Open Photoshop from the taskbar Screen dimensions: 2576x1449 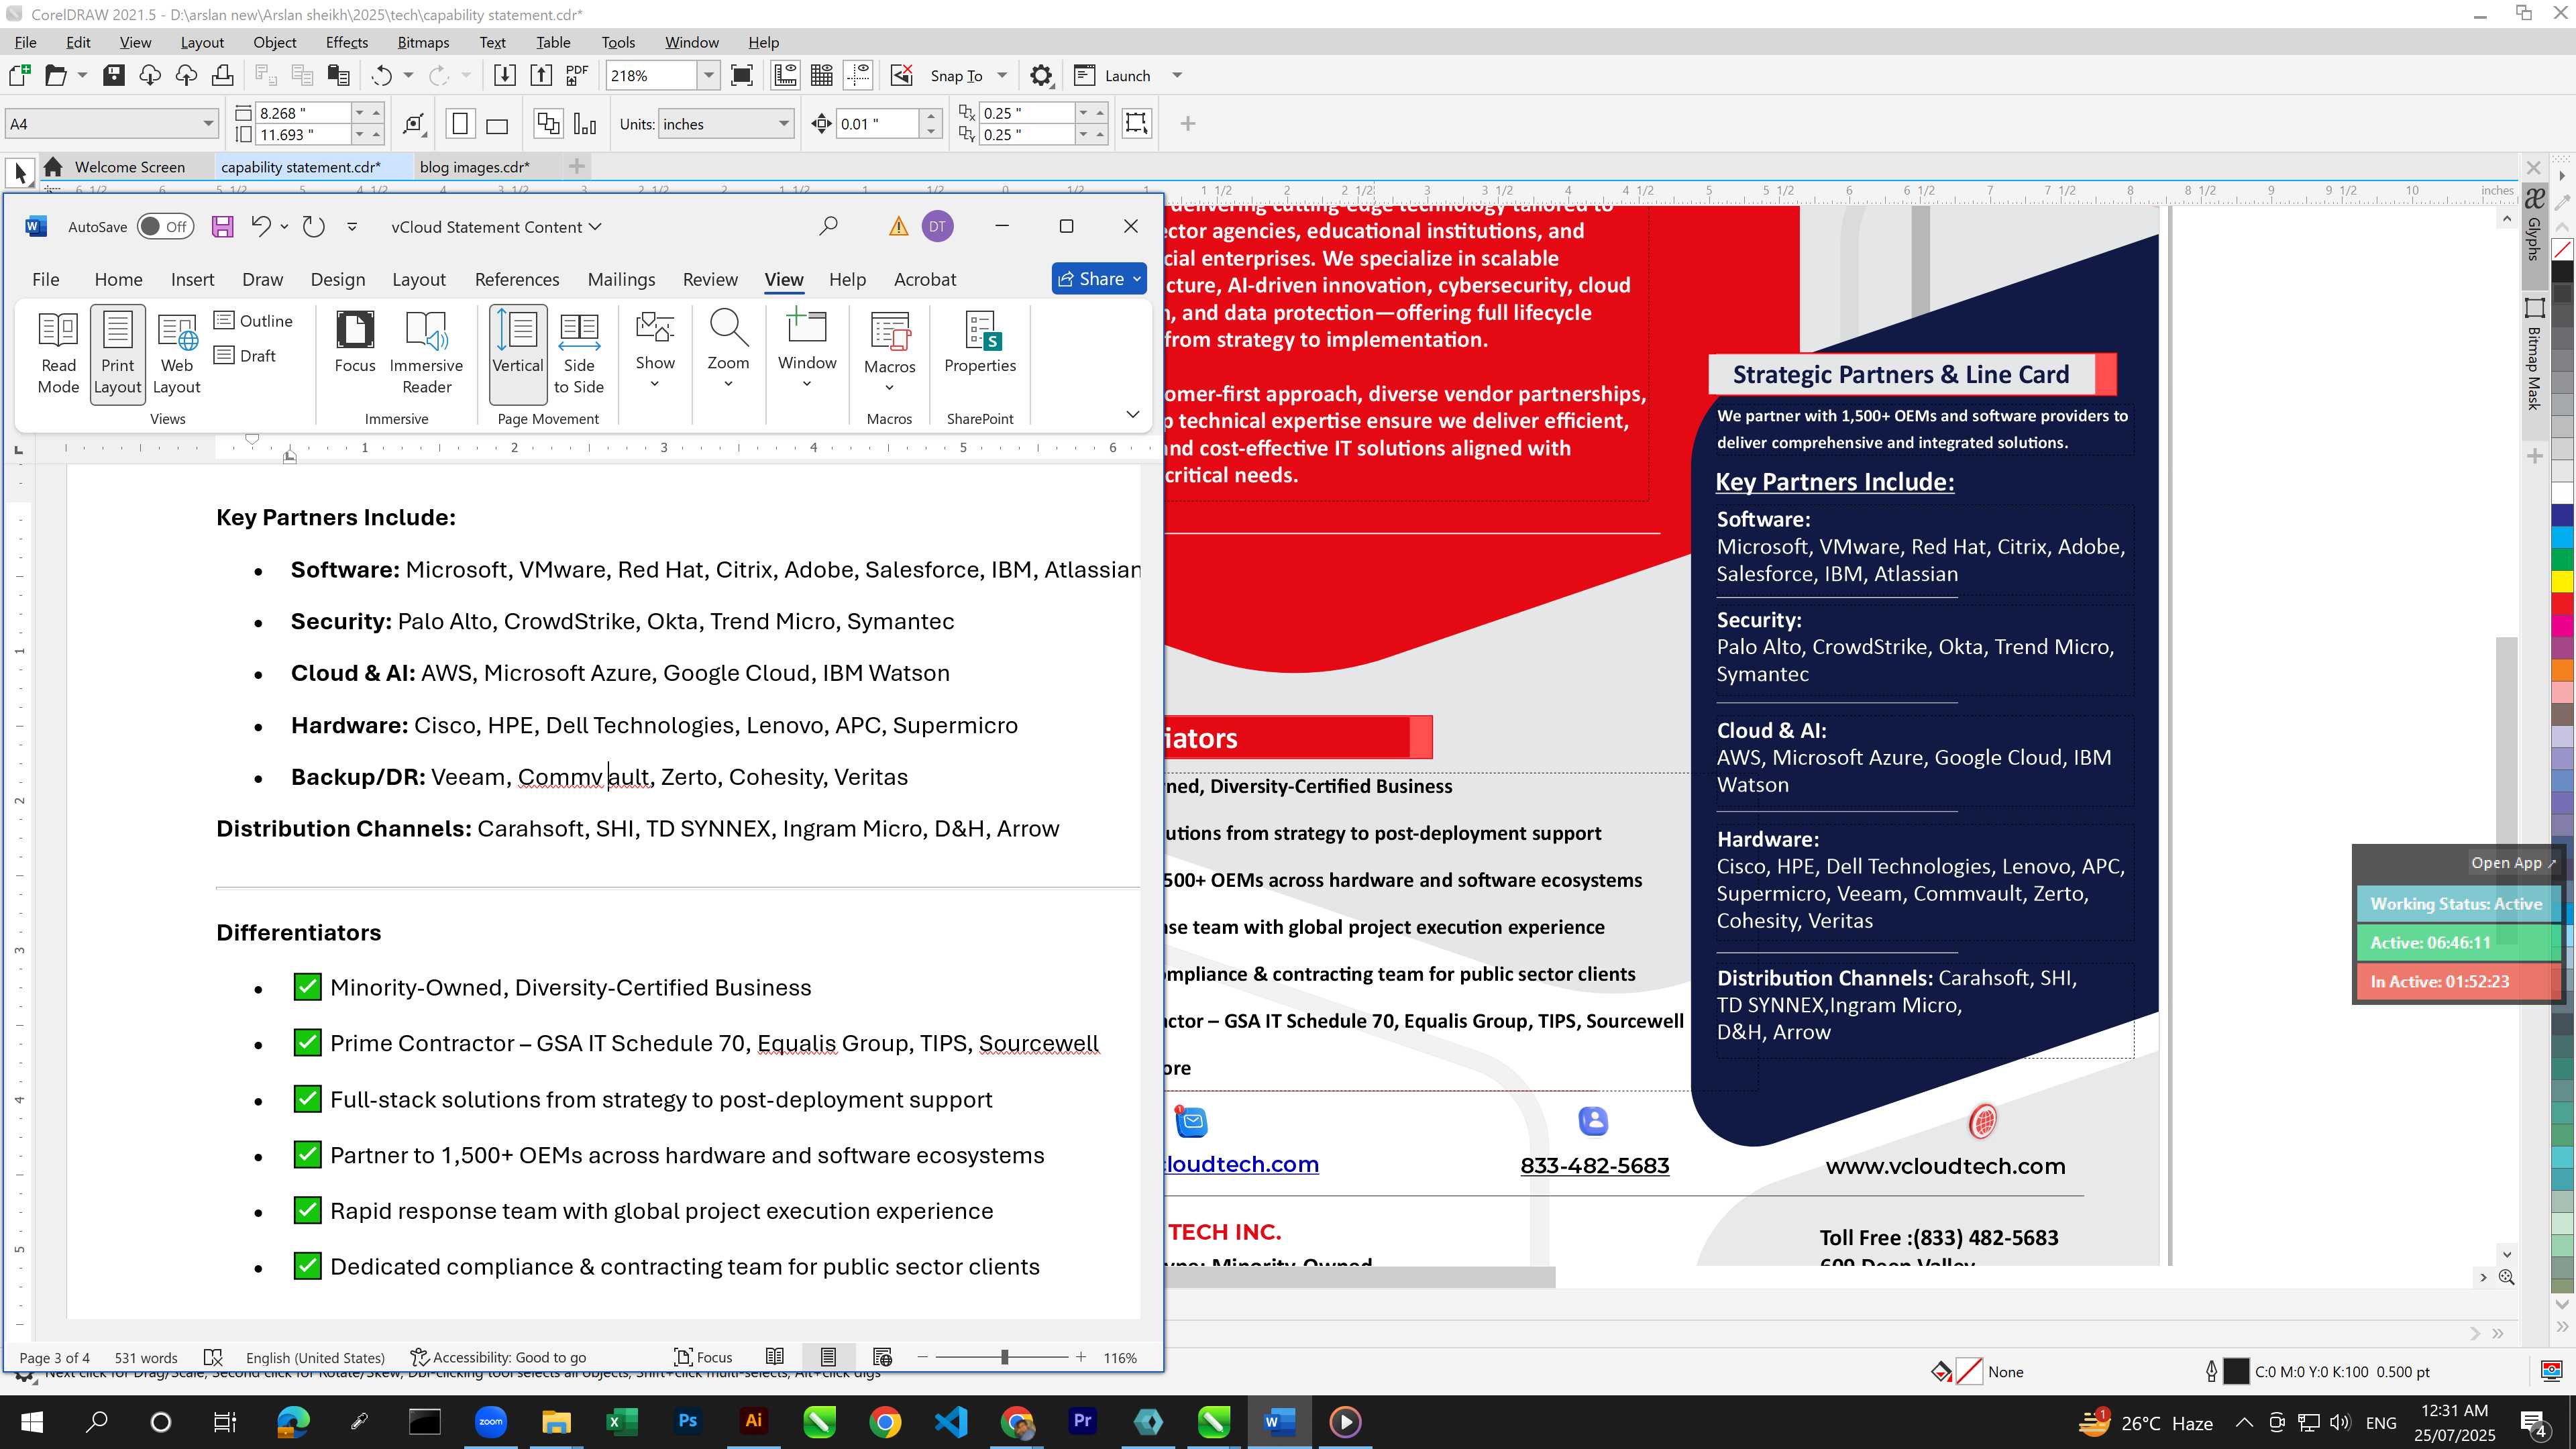pyautogui.click(x=688, y=1421)
